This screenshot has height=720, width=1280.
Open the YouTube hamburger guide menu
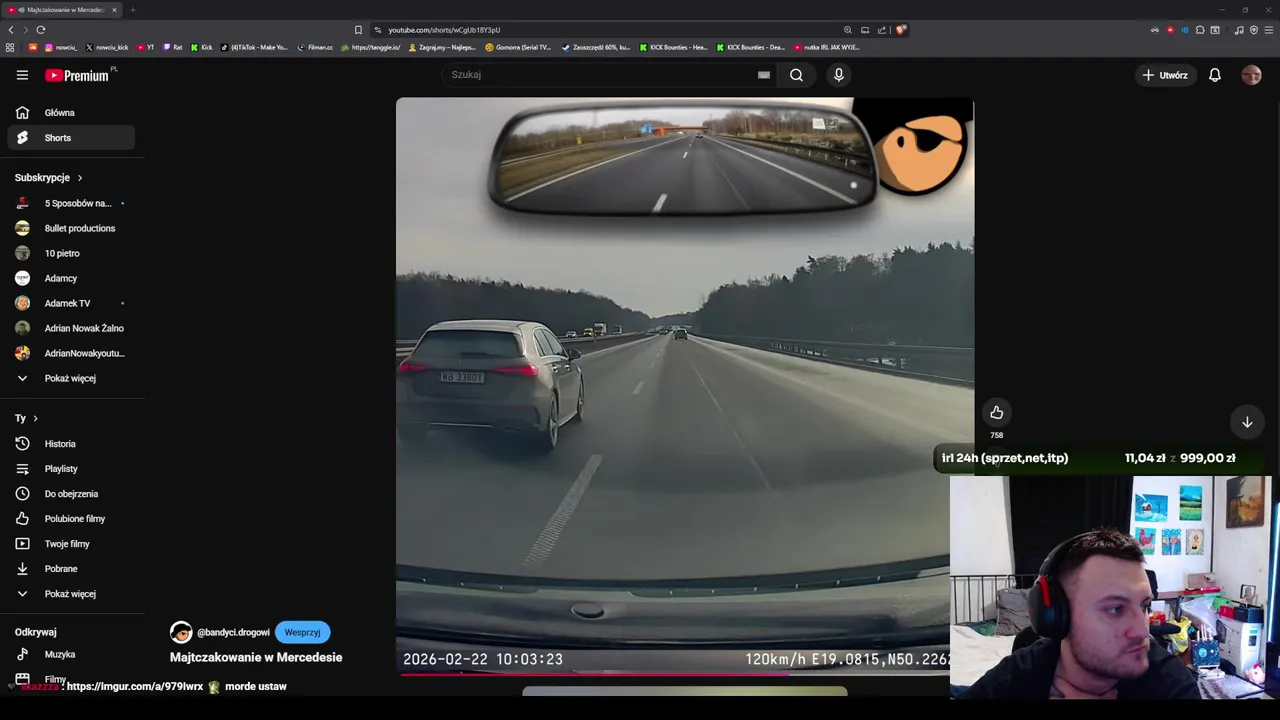tap(22, 75)
